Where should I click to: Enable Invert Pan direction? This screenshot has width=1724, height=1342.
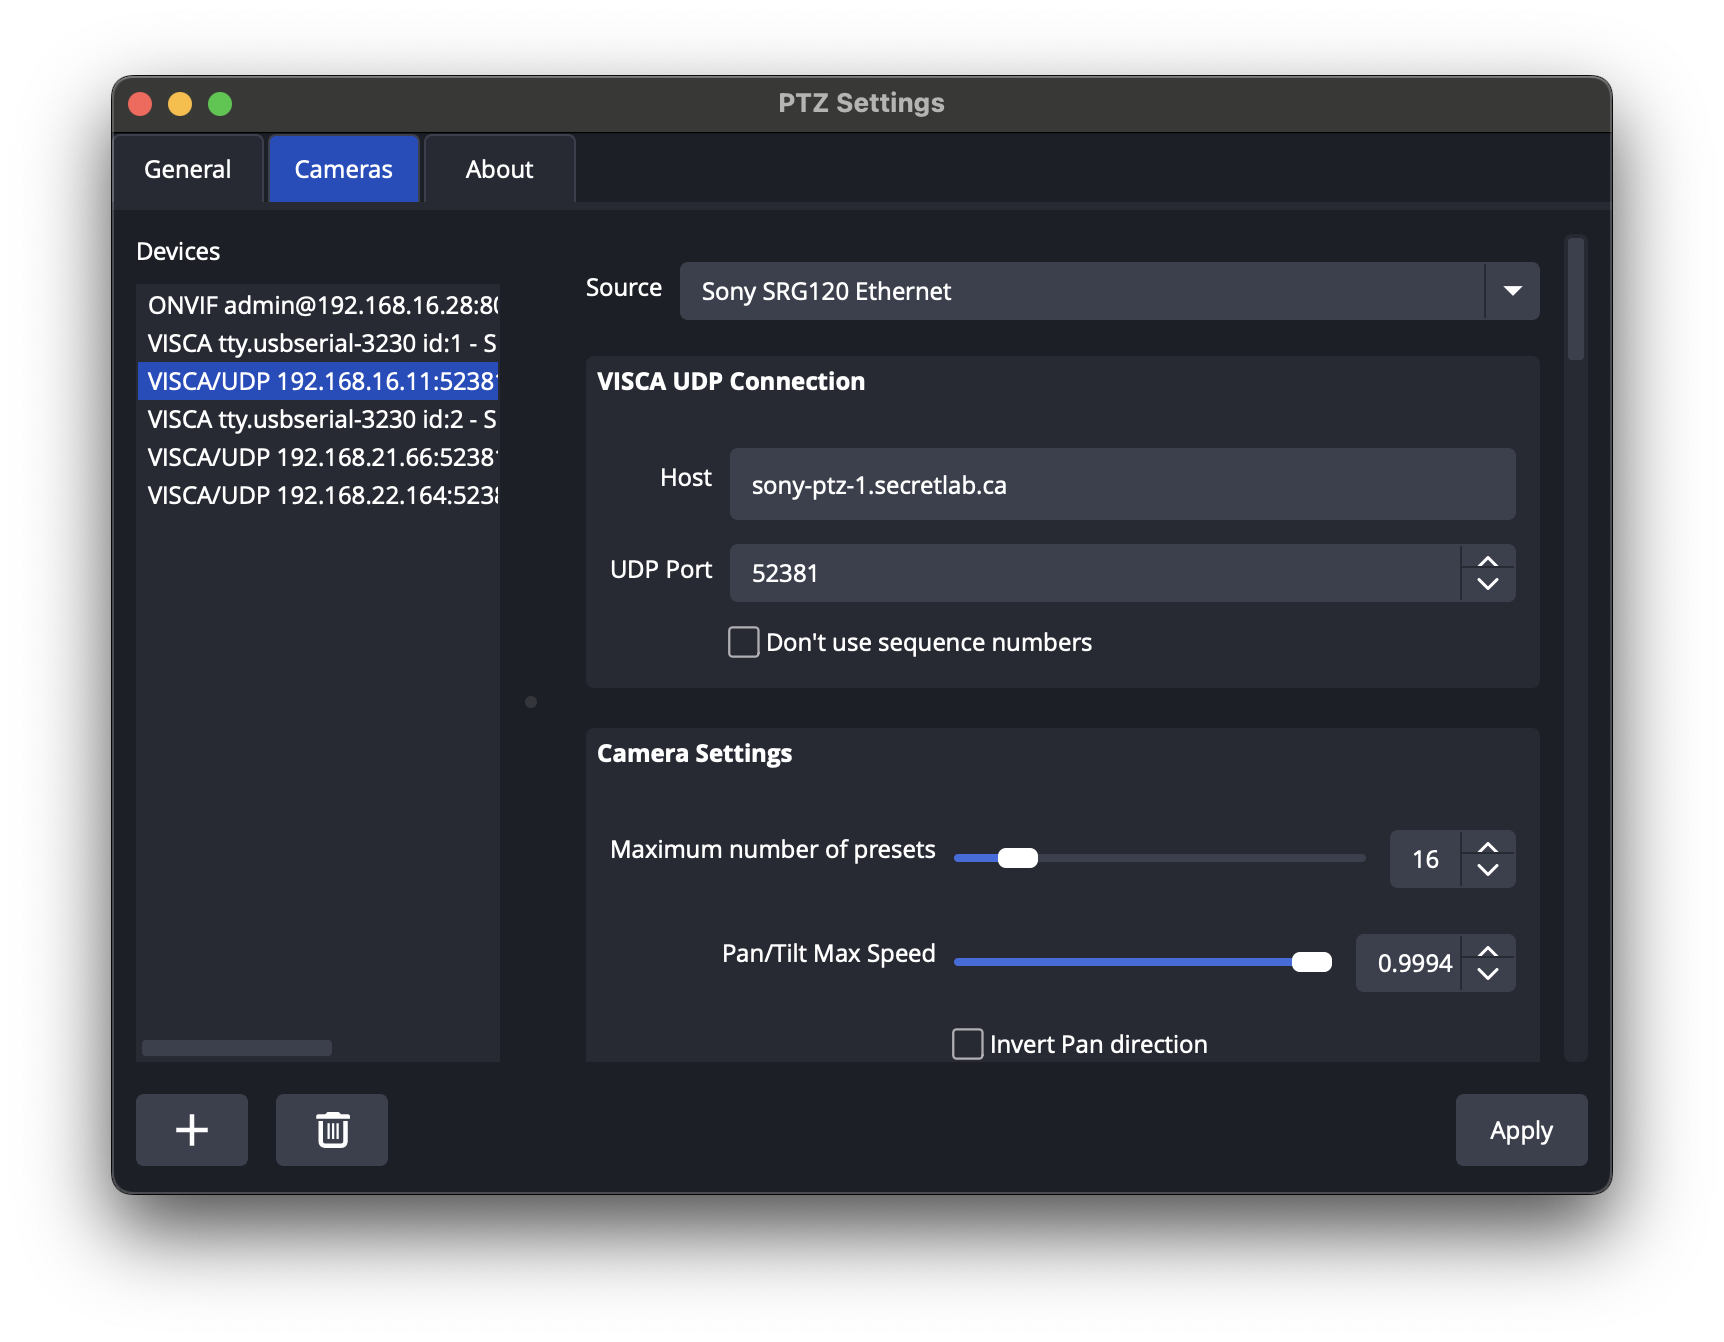click(967, 1043)
